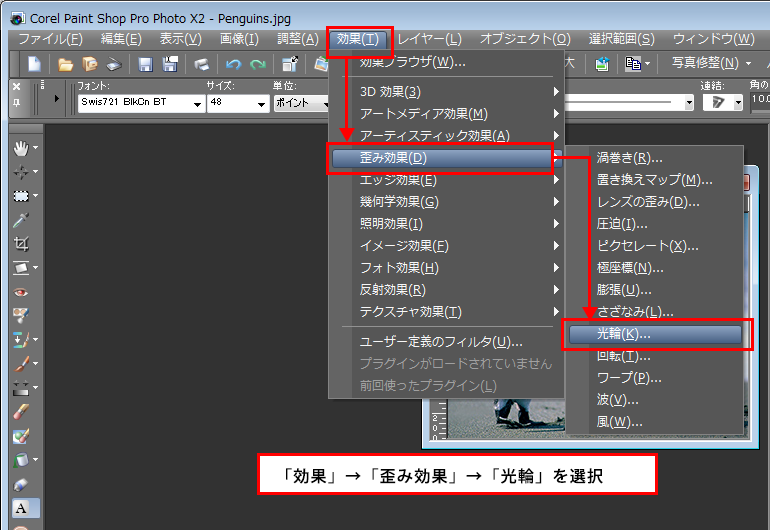Open the 写真修整(N) dropdown arrow
This screenshot has width=770, height=530.
[x=748, y=63]
